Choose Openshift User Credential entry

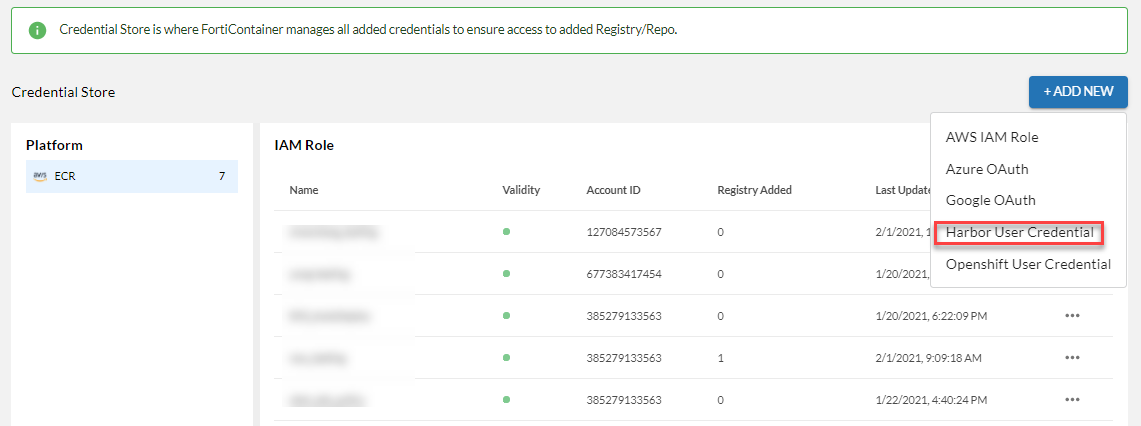(x=1028, y=264)
